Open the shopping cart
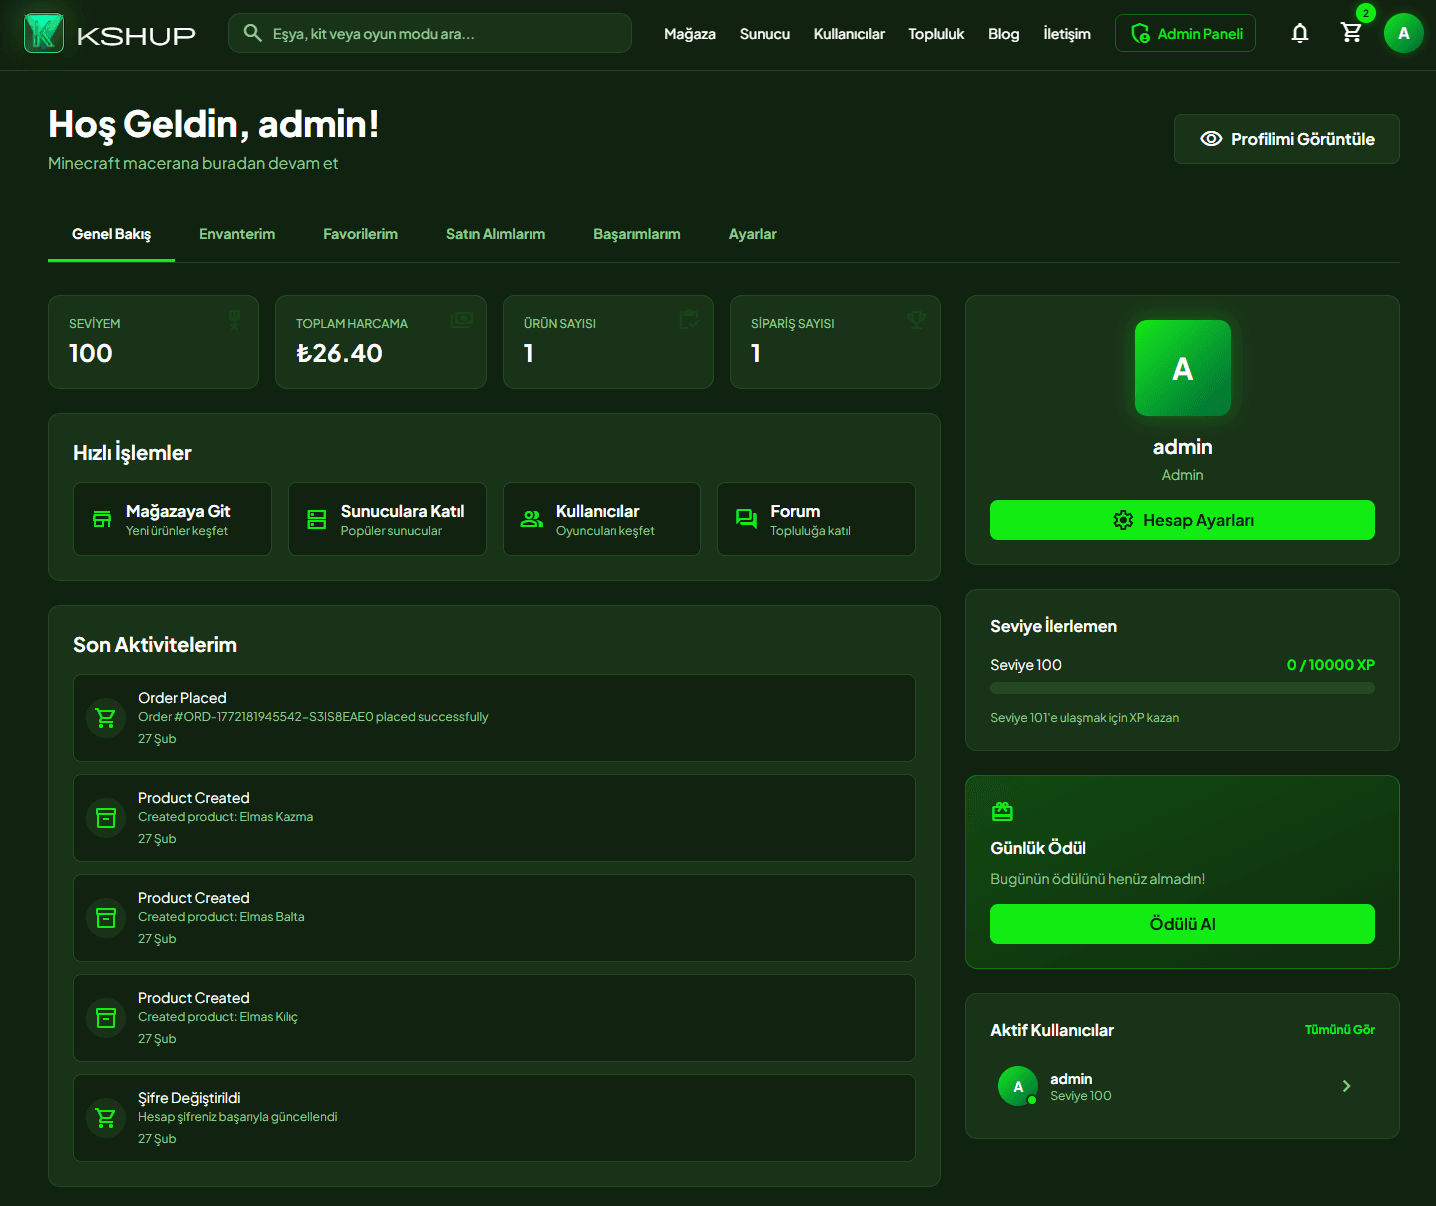This screenshot has height=1206, width=1436. tap(1352, 33)
